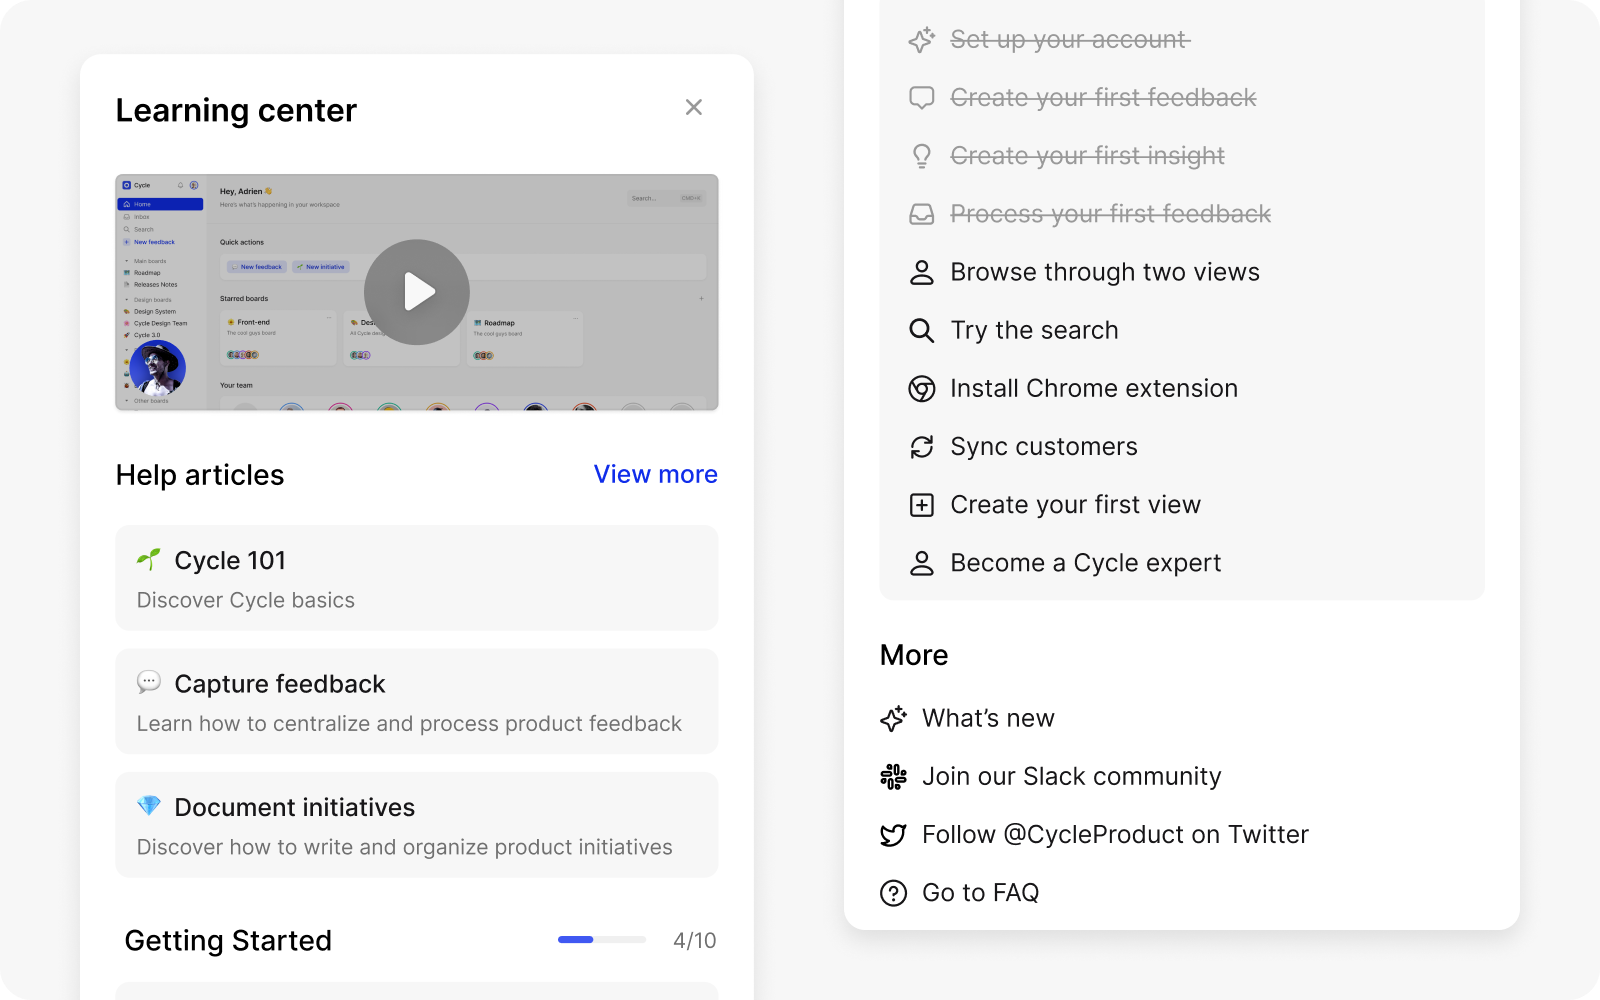
Task: Play the Learning center intro video
Action: pyautogui.click(x=417, y=292)
